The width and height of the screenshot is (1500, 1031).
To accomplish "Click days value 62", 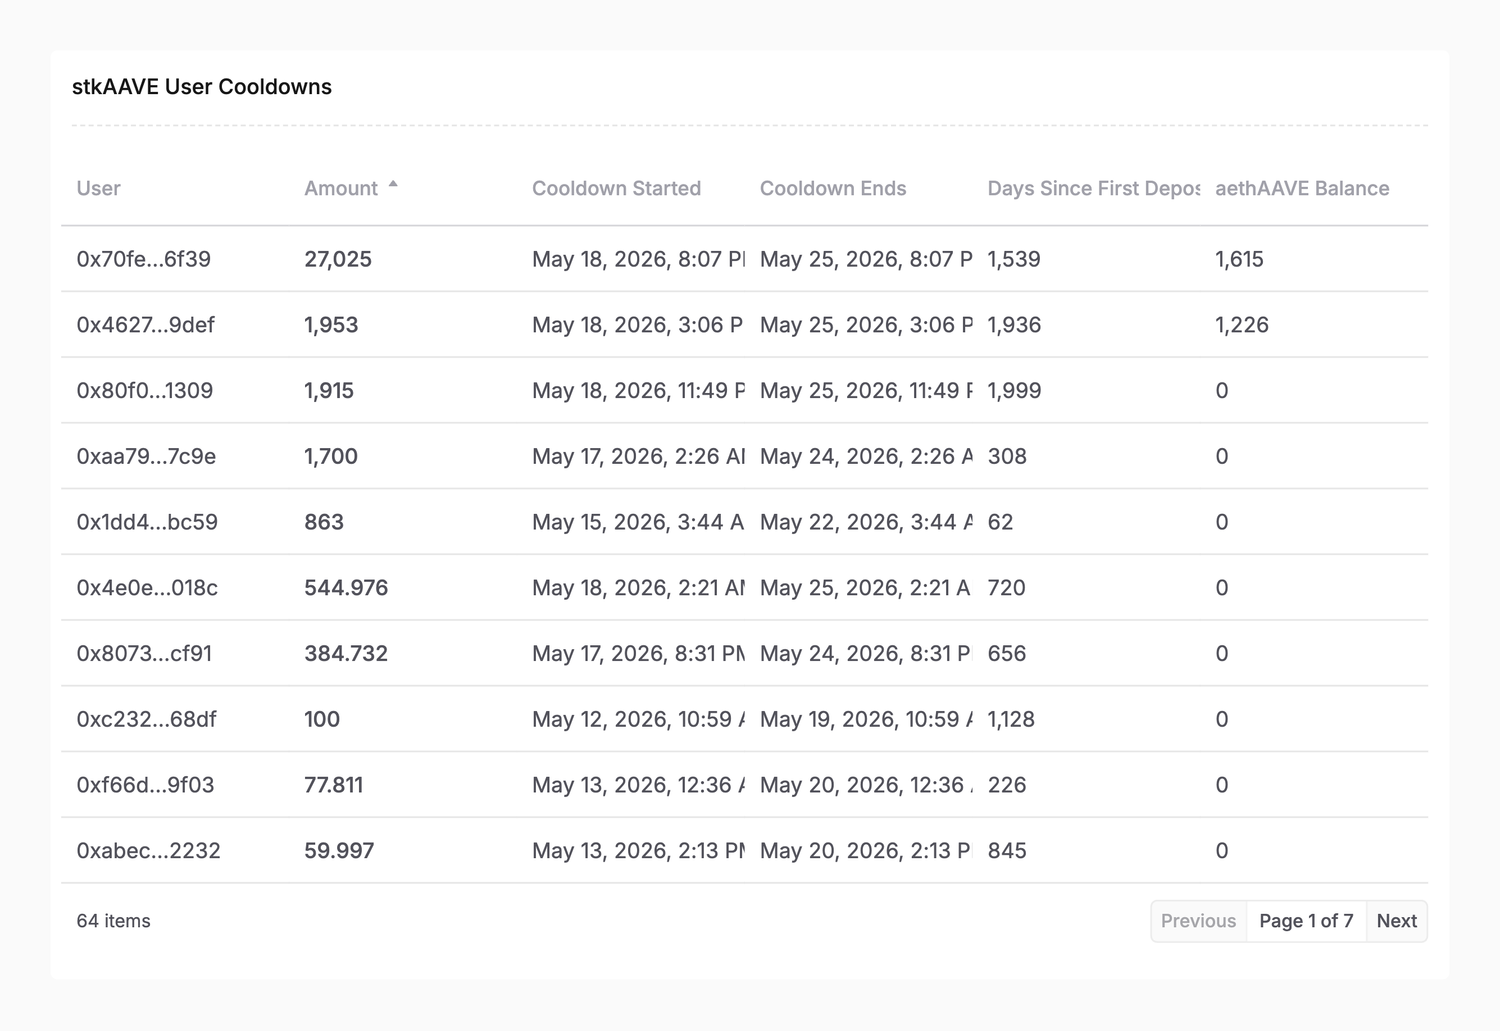I will tap(1000, 522).
